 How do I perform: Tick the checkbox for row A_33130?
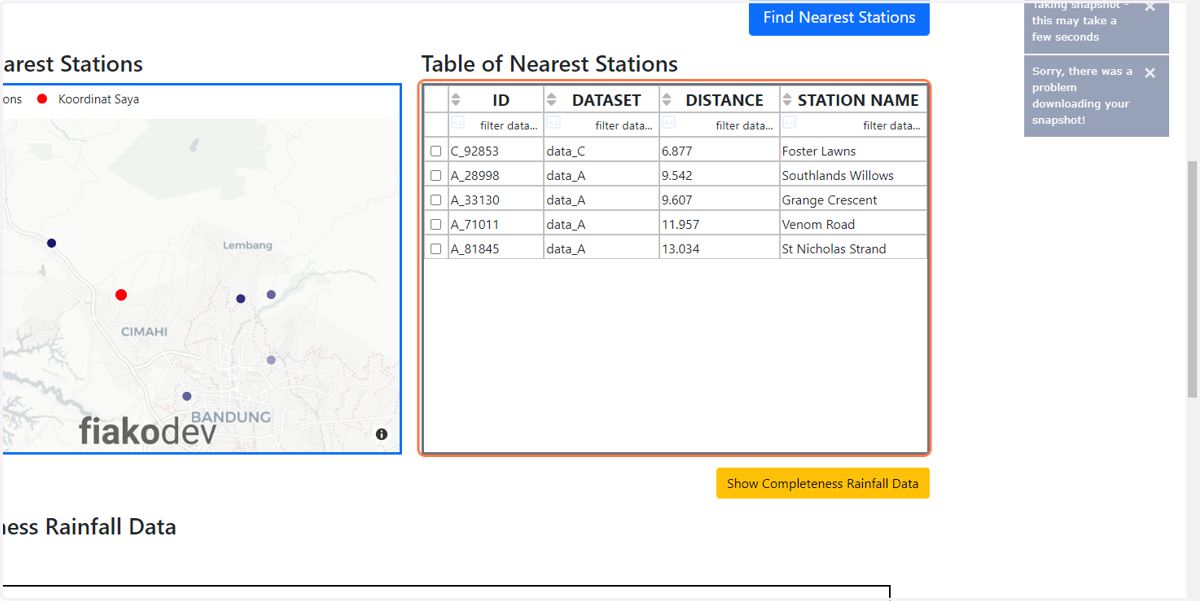436,200
